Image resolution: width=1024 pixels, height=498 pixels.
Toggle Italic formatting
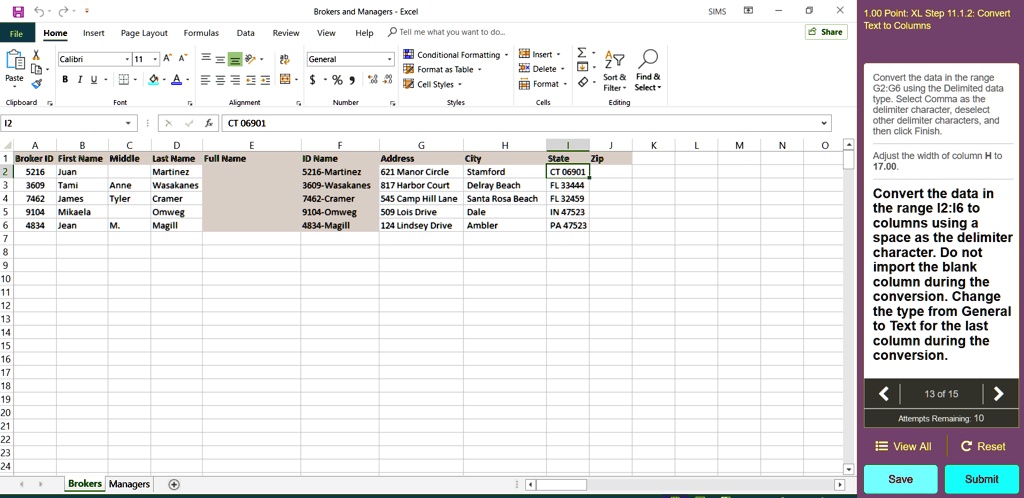[80, 80]
